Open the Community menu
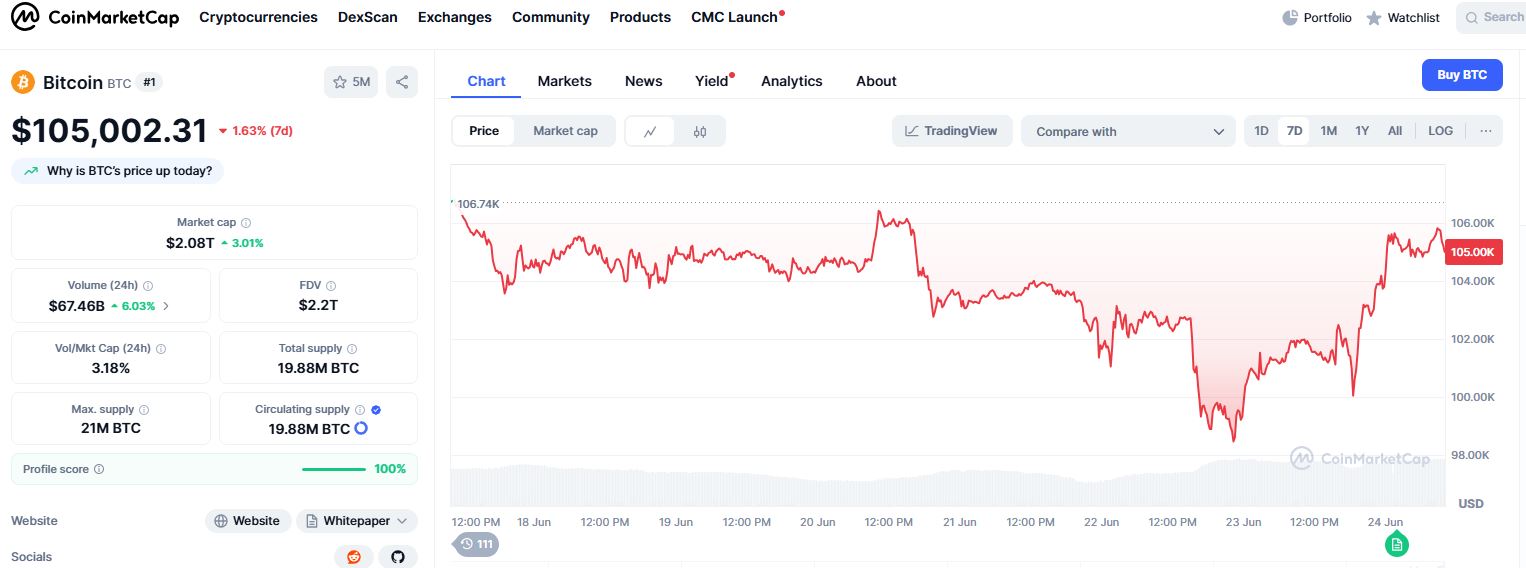The image size is (1526, 568). 551,17
